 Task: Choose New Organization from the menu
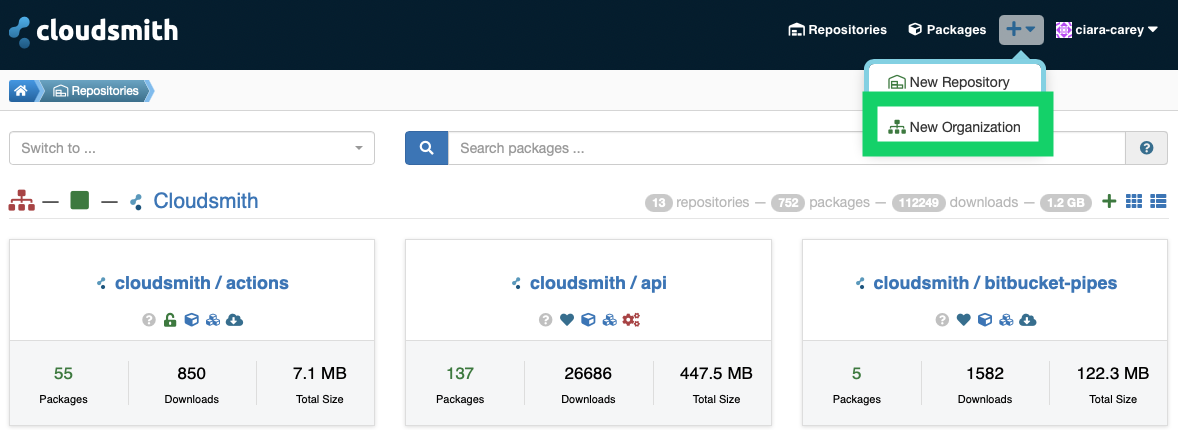pos(955,127)
